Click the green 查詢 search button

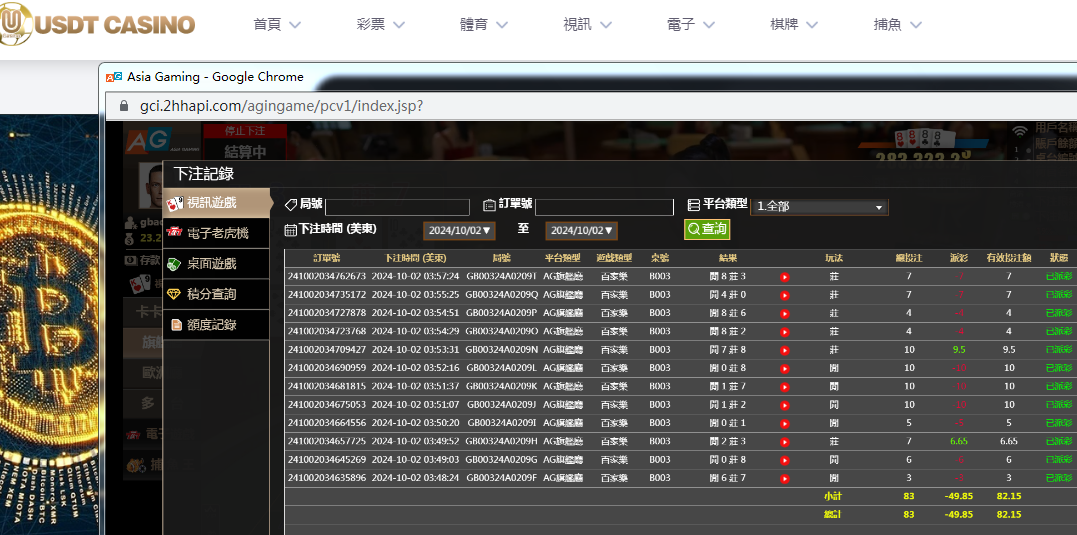707,229
